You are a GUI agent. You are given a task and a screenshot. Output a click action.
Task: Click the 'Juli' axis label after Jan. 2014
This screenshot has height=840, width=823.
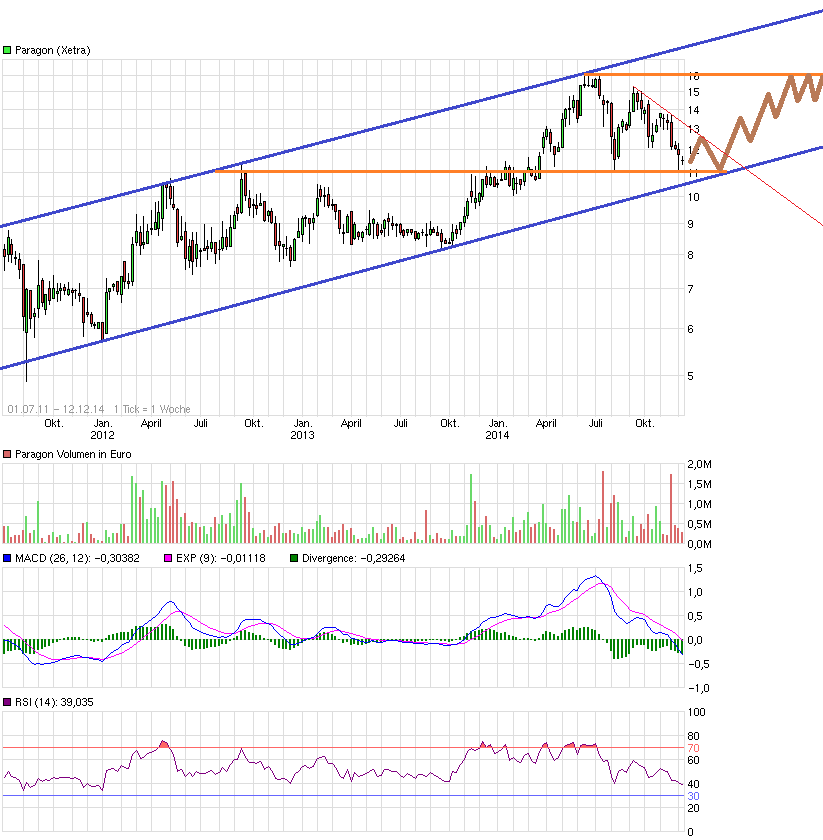click(x=596, y=423)
